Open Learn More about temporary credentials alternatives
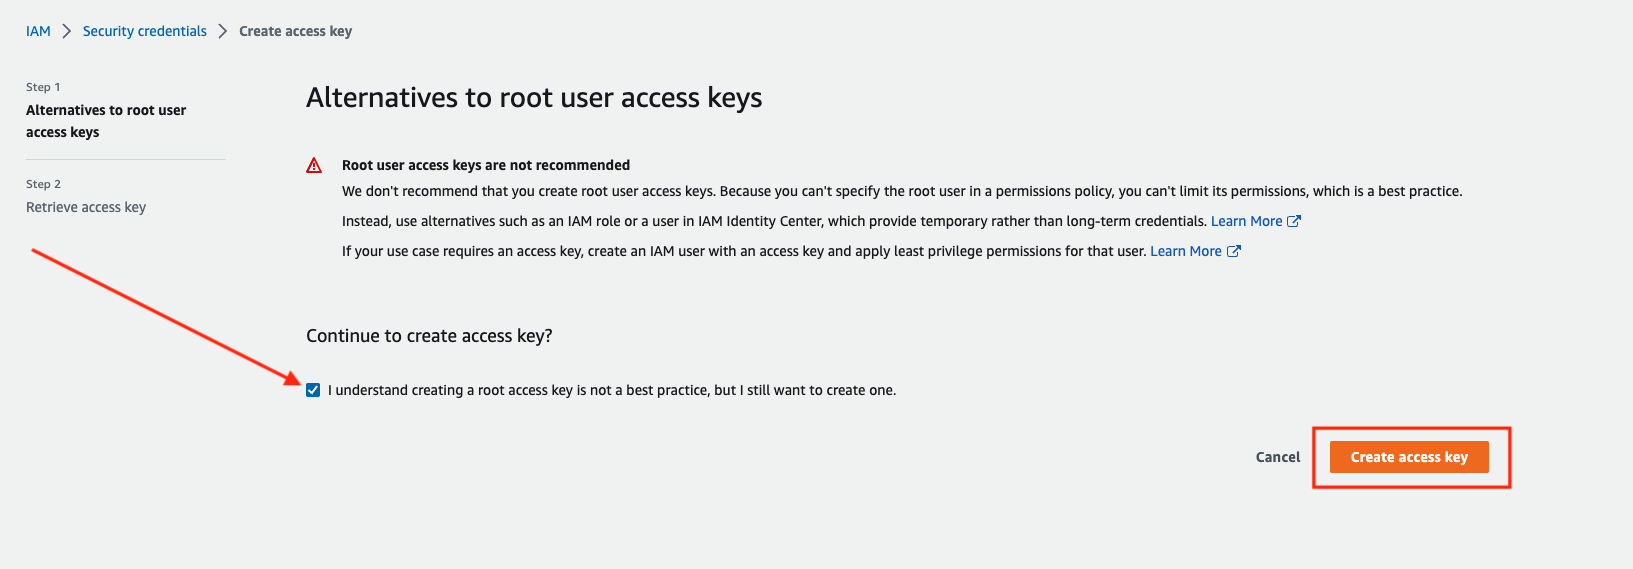Viewport: 1633px width, 569px height. [1246, 221]
